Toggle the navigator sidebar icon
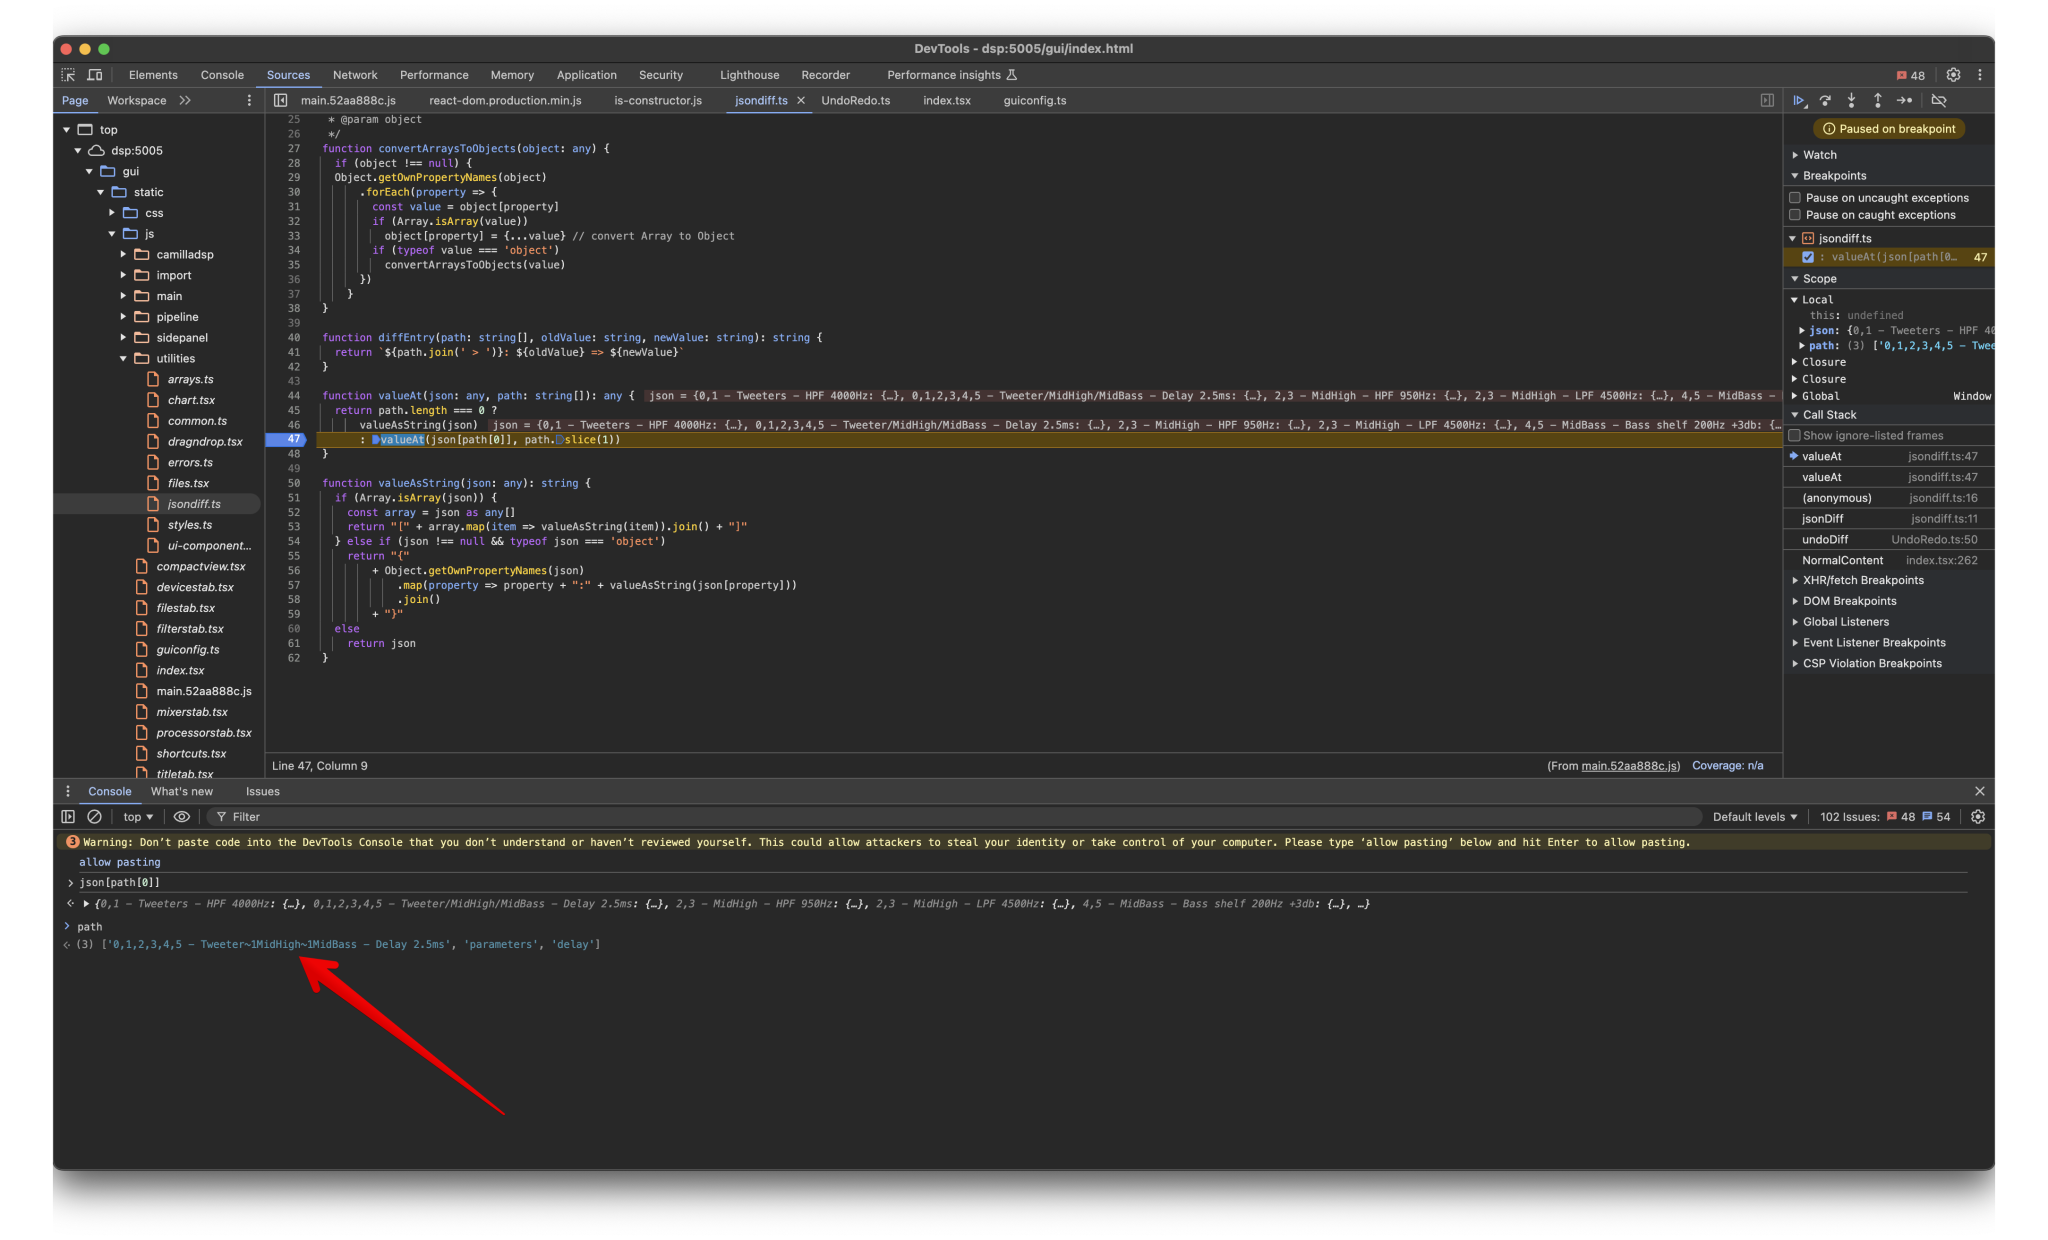Image resolution: width=2048 pixels, height=1240 pixels. 281,100
